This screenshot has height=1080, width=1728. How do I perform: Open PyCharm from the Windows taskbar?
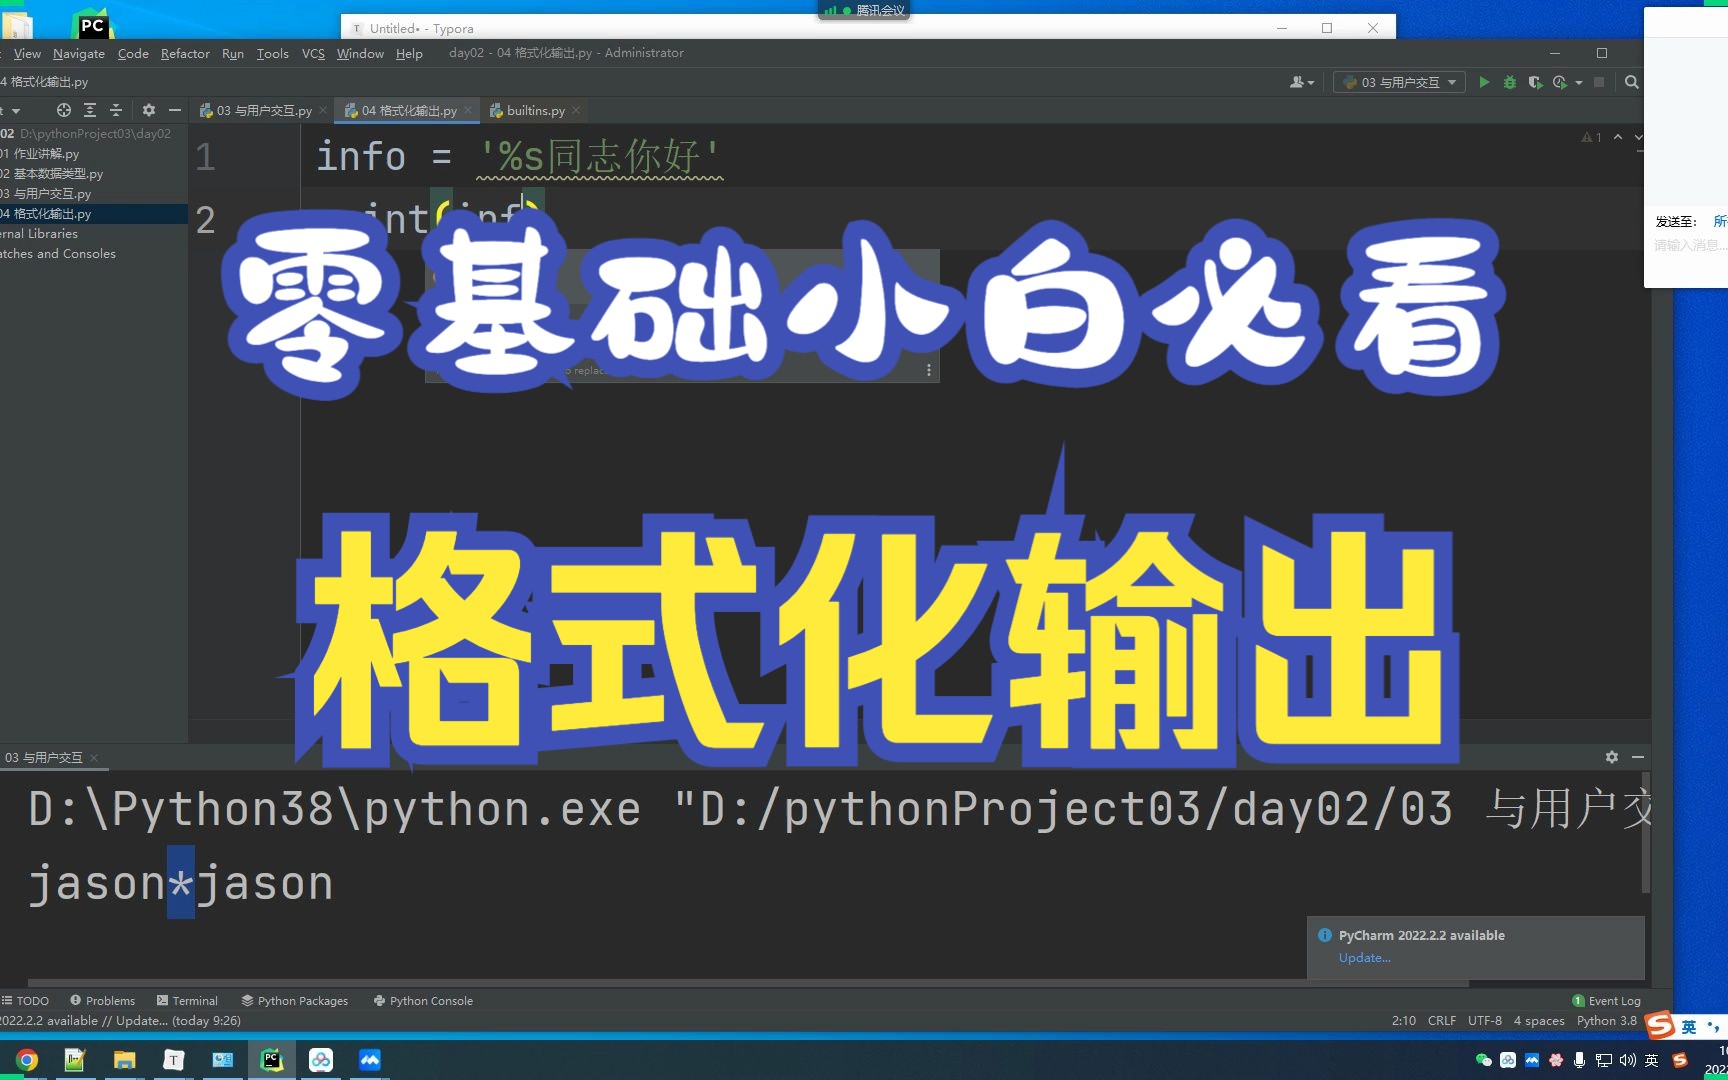coord(271,1060)
